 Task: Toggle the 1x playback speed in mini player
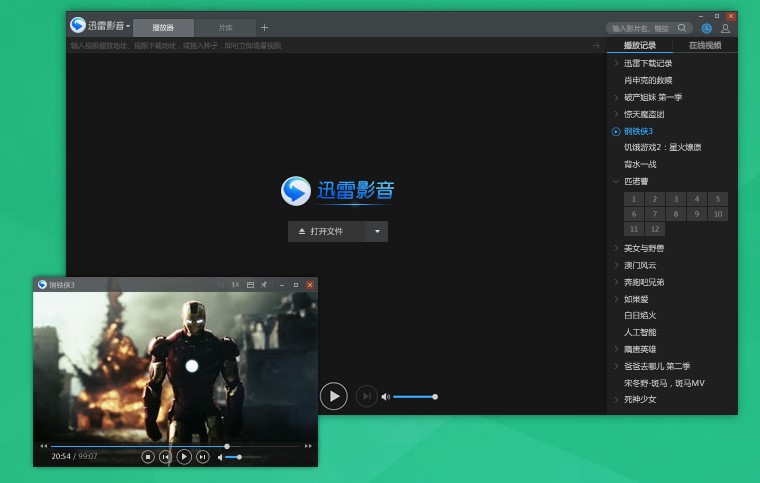235,285
